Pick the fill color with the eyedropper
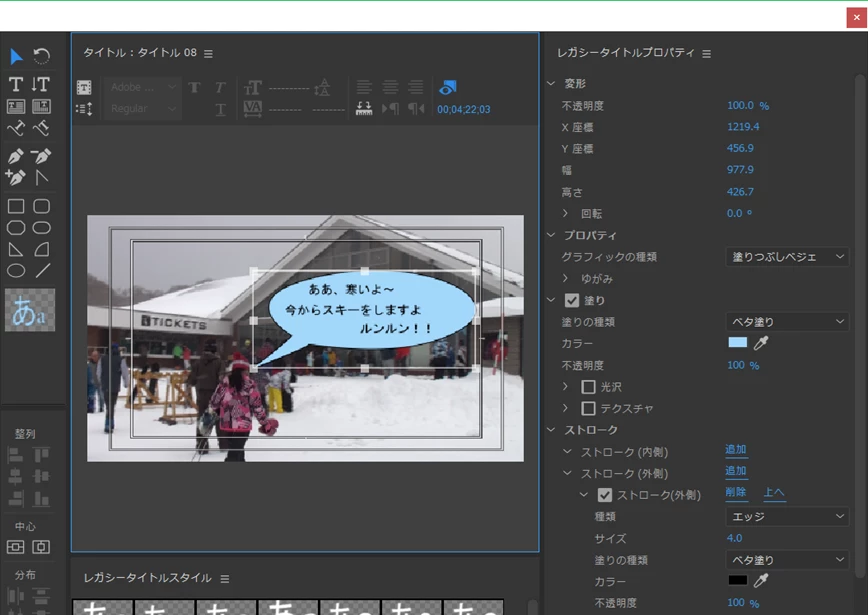Screen dimensions: 868x615 761,343
